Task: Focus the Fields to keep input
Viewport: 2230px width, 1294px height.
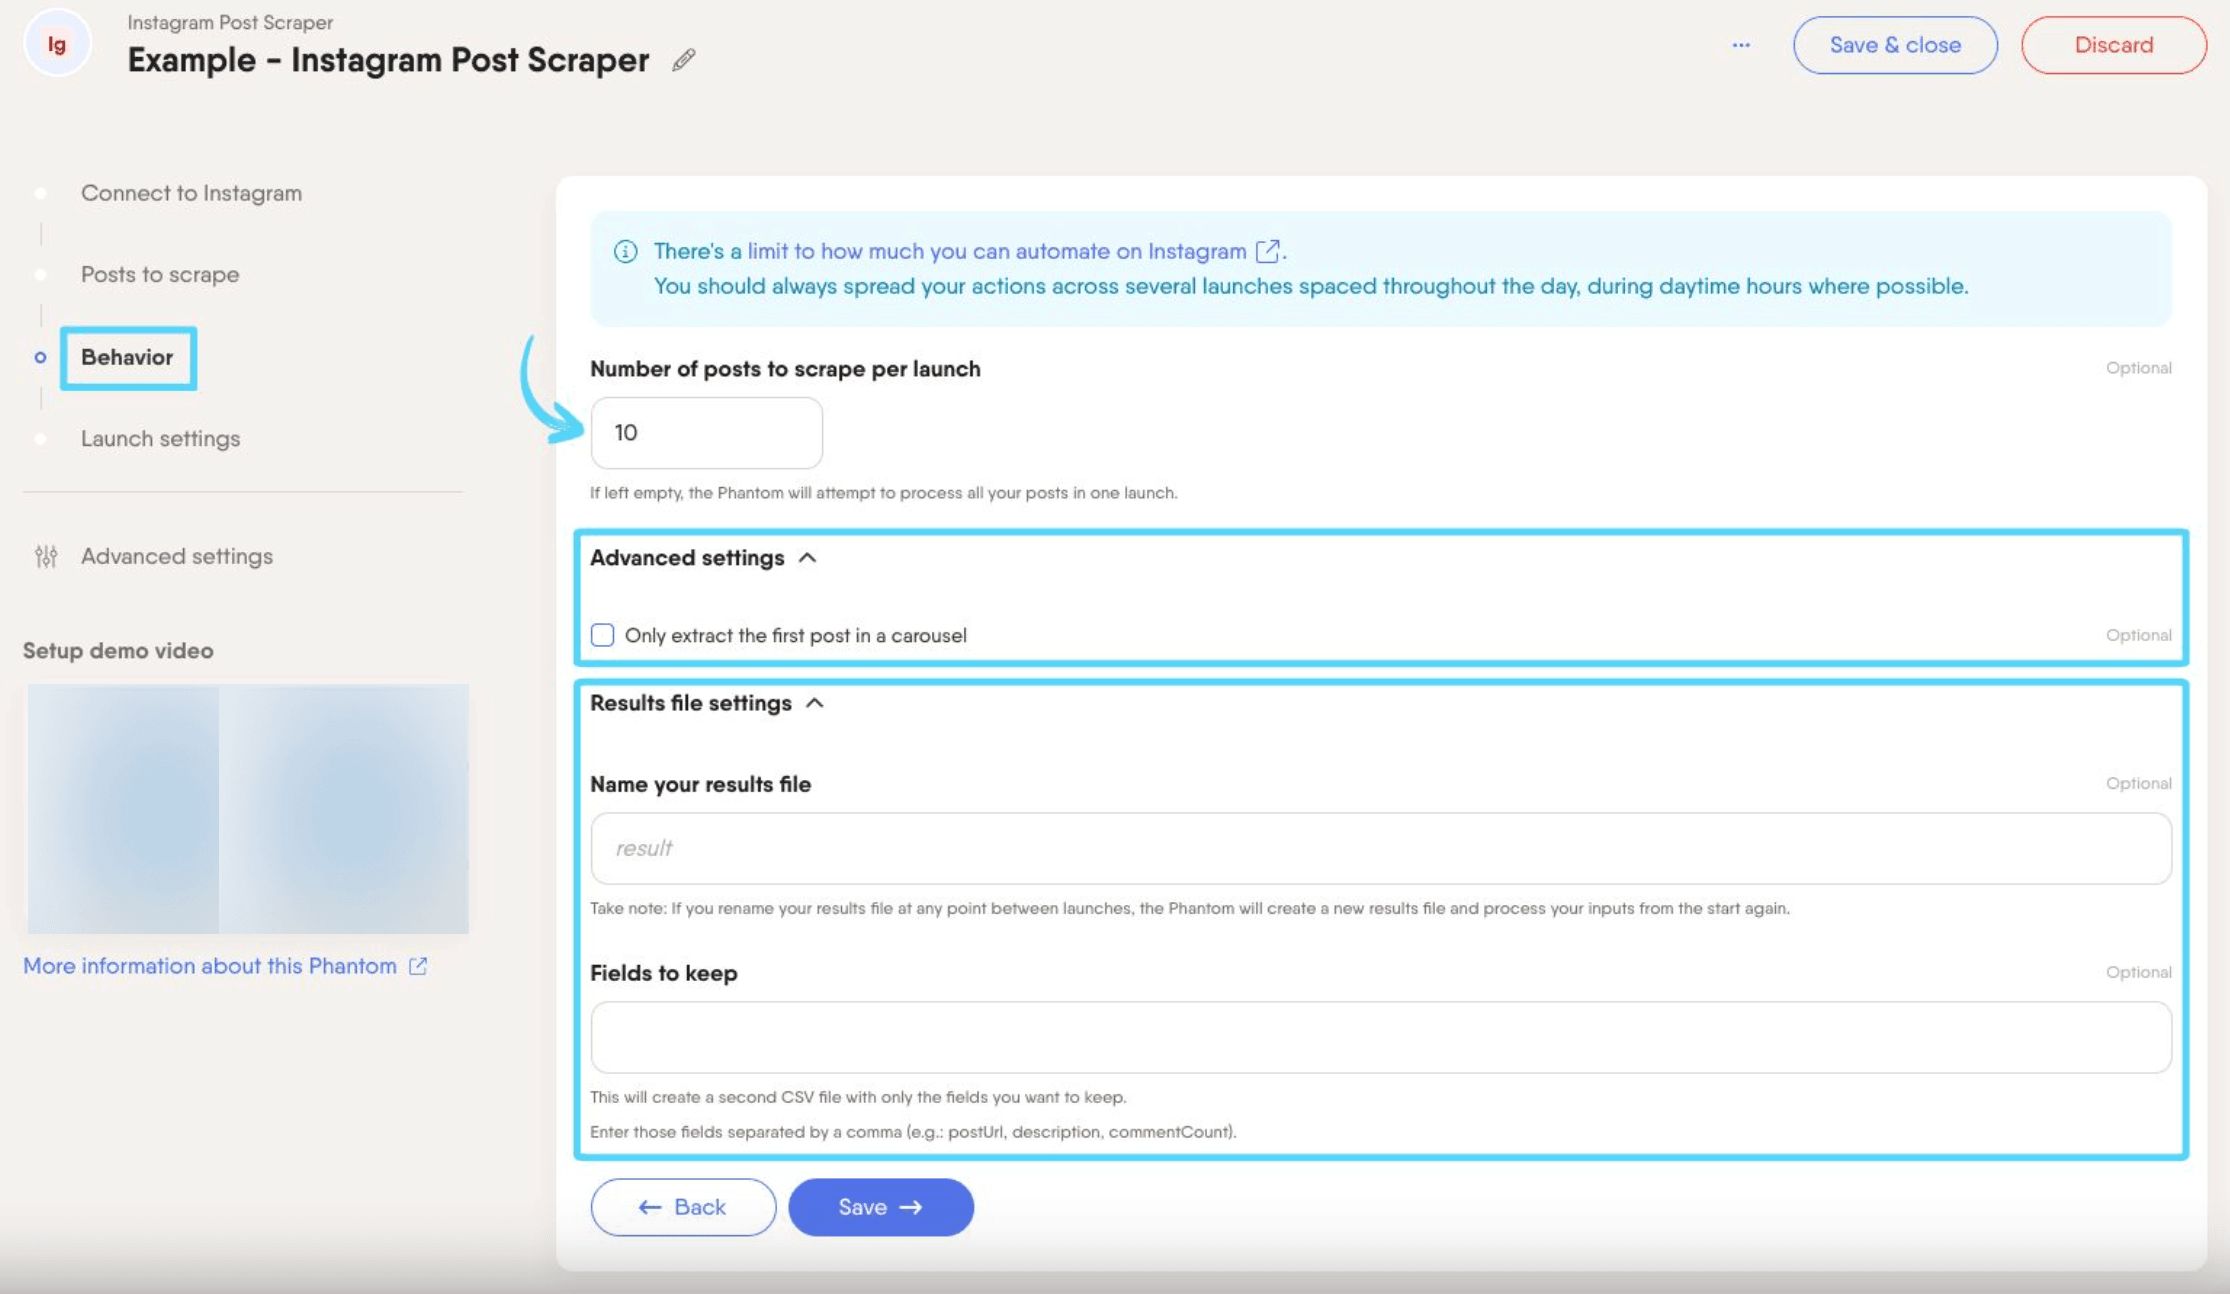Action: coord(1381,1037)
